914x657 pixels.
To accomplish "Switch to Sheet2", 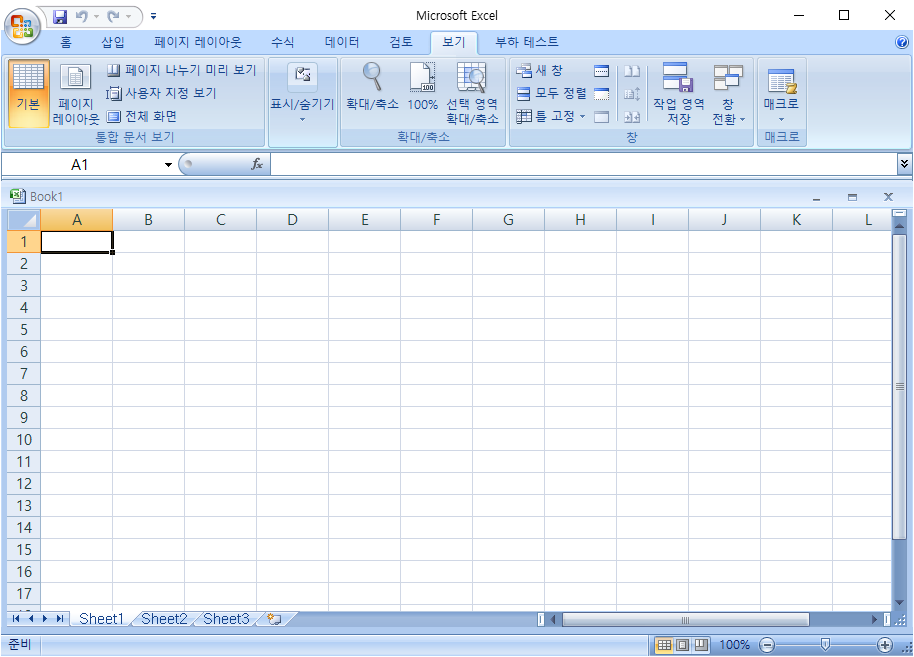I will click(164, 619).
